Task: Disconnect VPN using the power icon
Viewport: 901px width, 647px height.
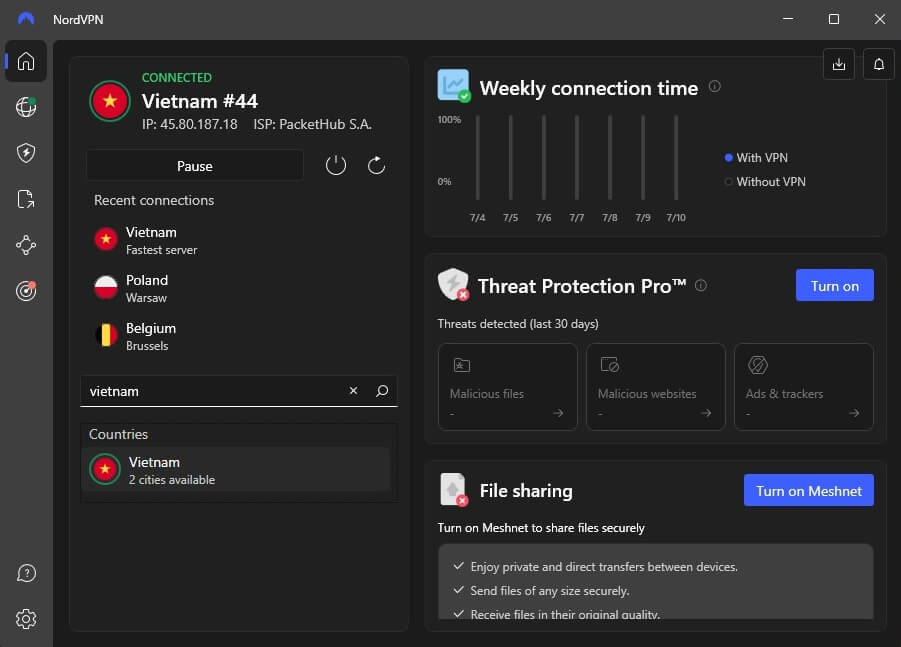Action: 337,165
